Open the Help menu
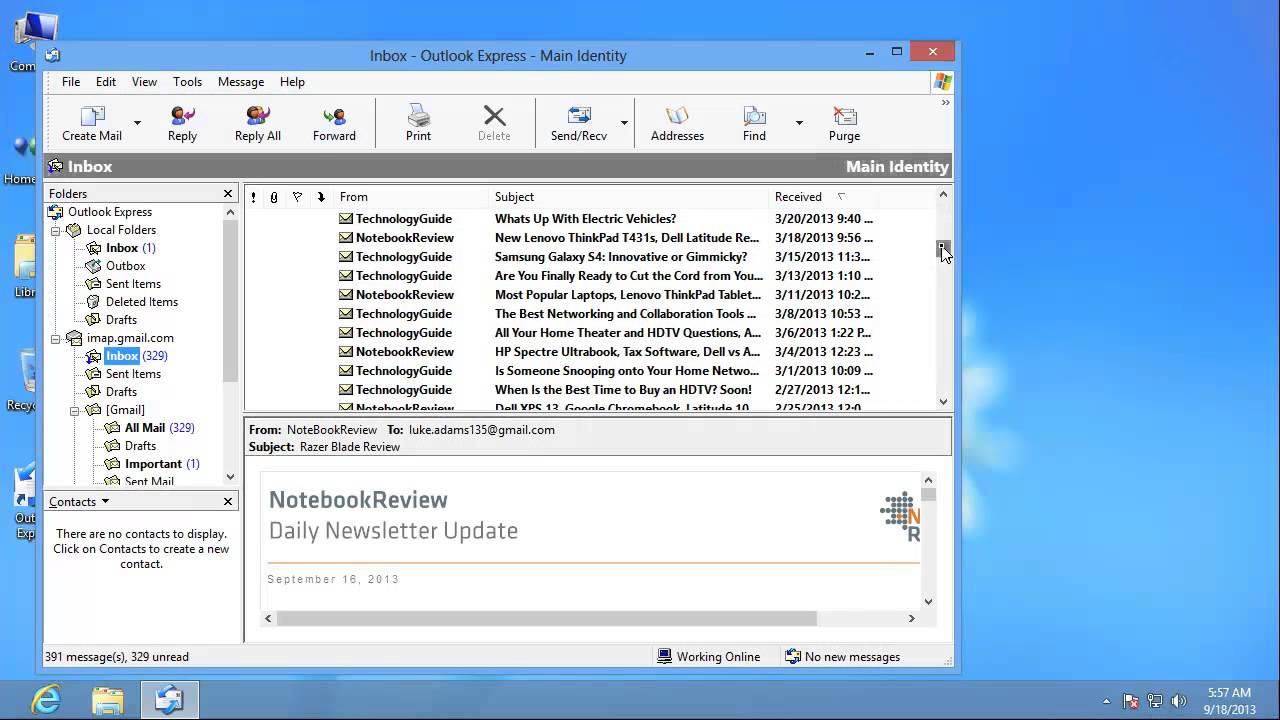 point(292,82)
